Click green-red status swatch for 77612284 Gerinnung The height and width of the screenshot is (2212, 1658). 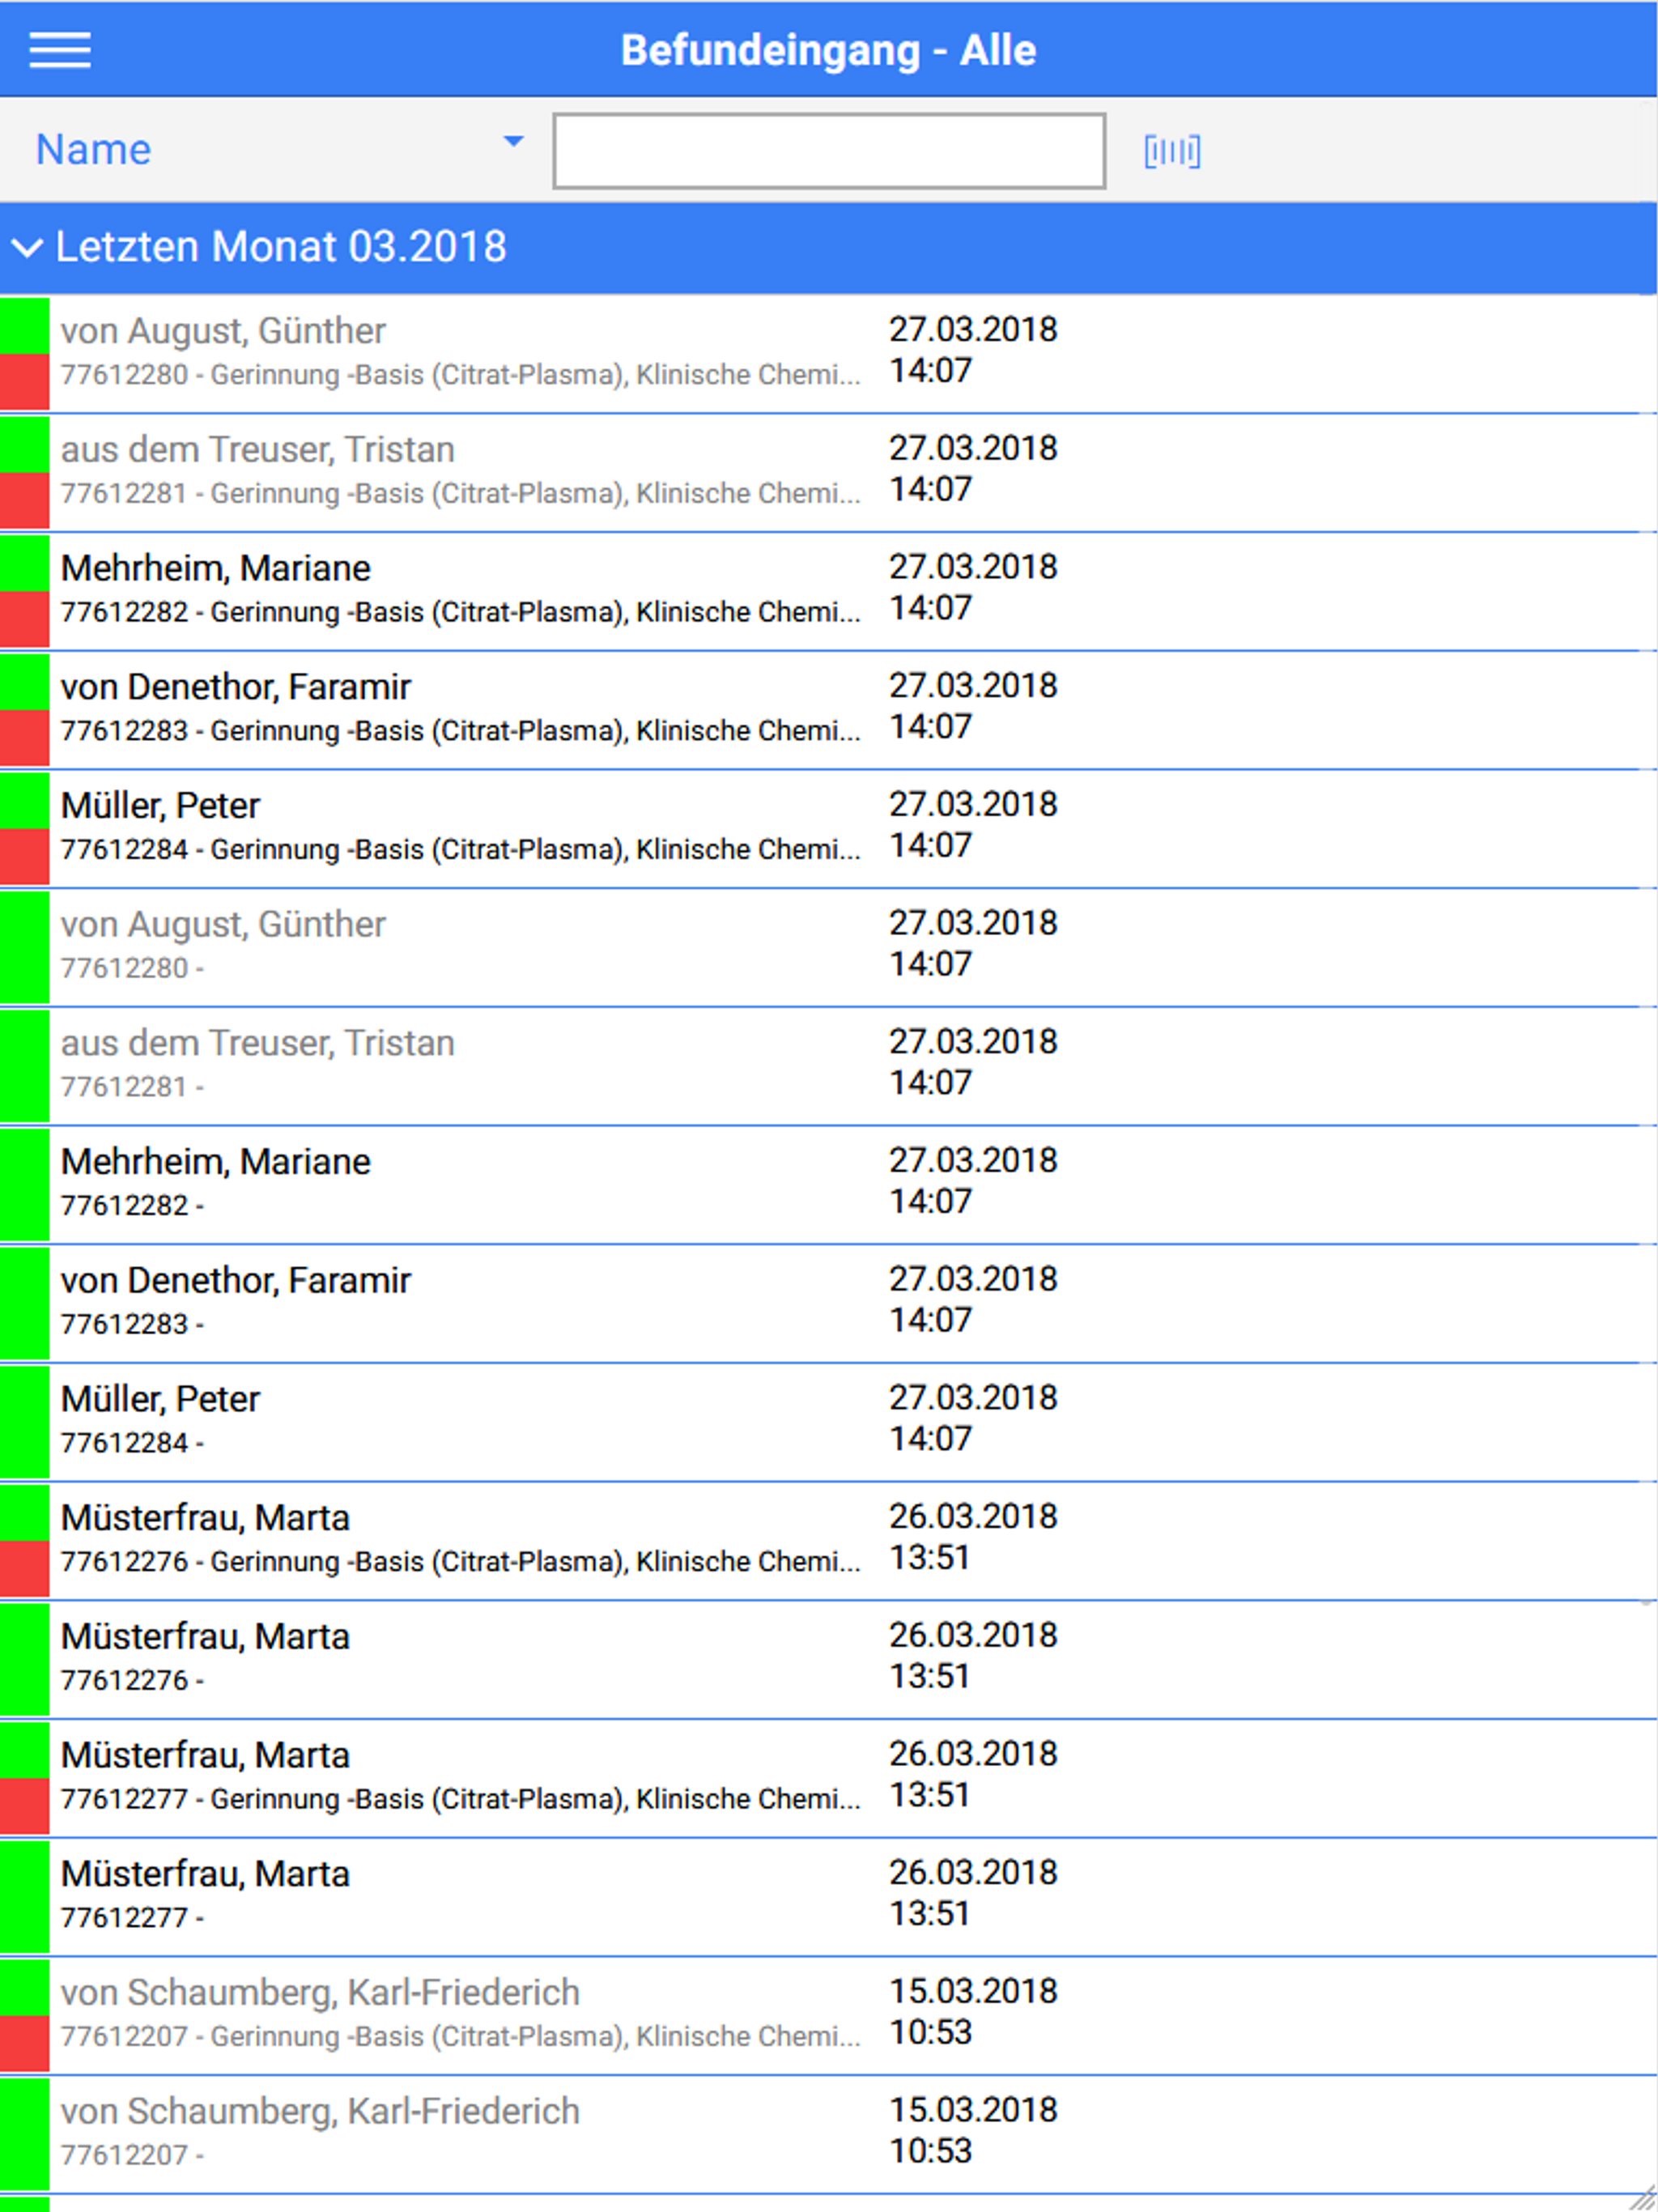24,828
